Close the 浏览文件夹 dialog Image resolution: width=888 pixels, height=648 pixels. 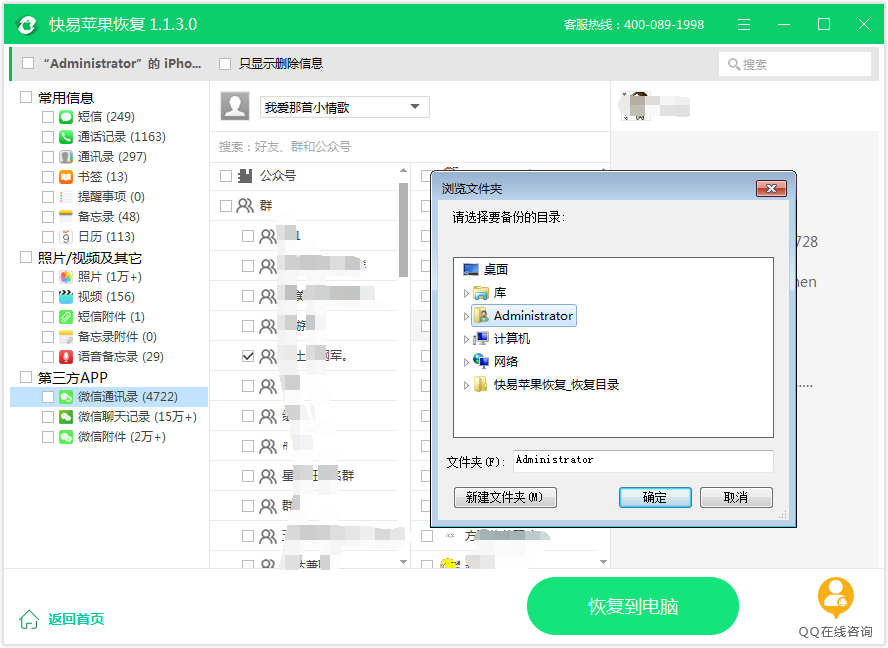(771, 189)
